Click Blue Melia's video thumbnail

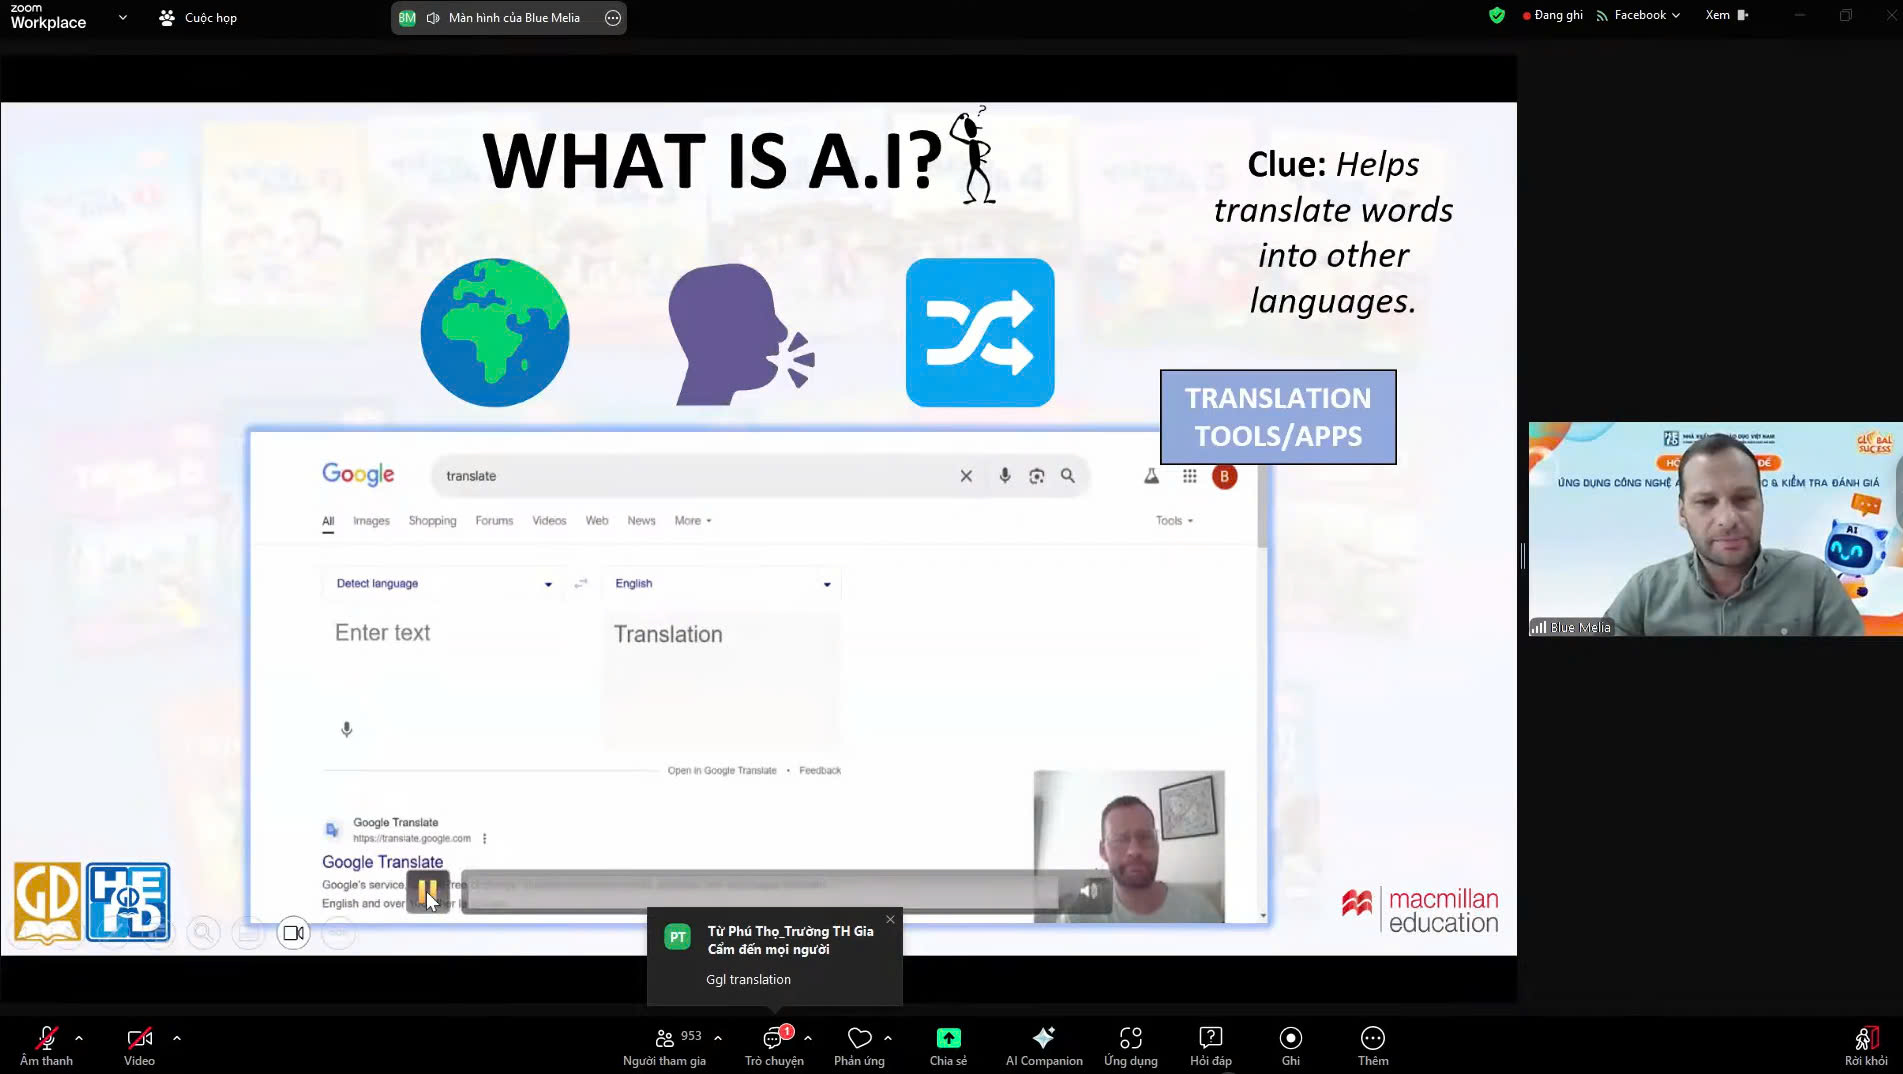coord(1715,529)
